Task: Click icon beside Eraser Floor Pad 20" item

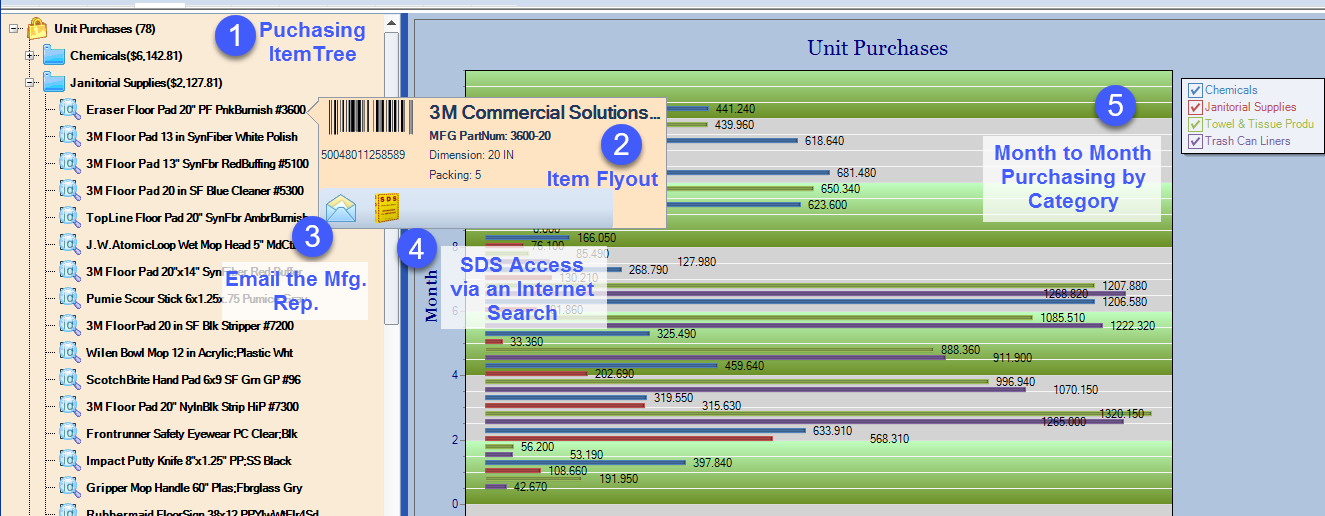Action: click(x=70, y=110)
